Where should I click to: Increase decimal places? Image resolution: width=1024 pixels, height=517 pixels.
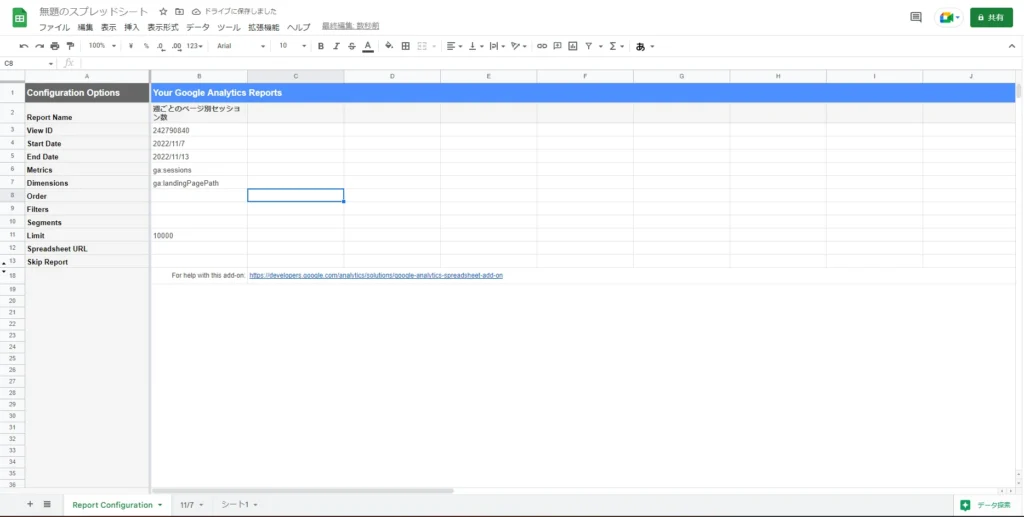(x=176, y=46)
